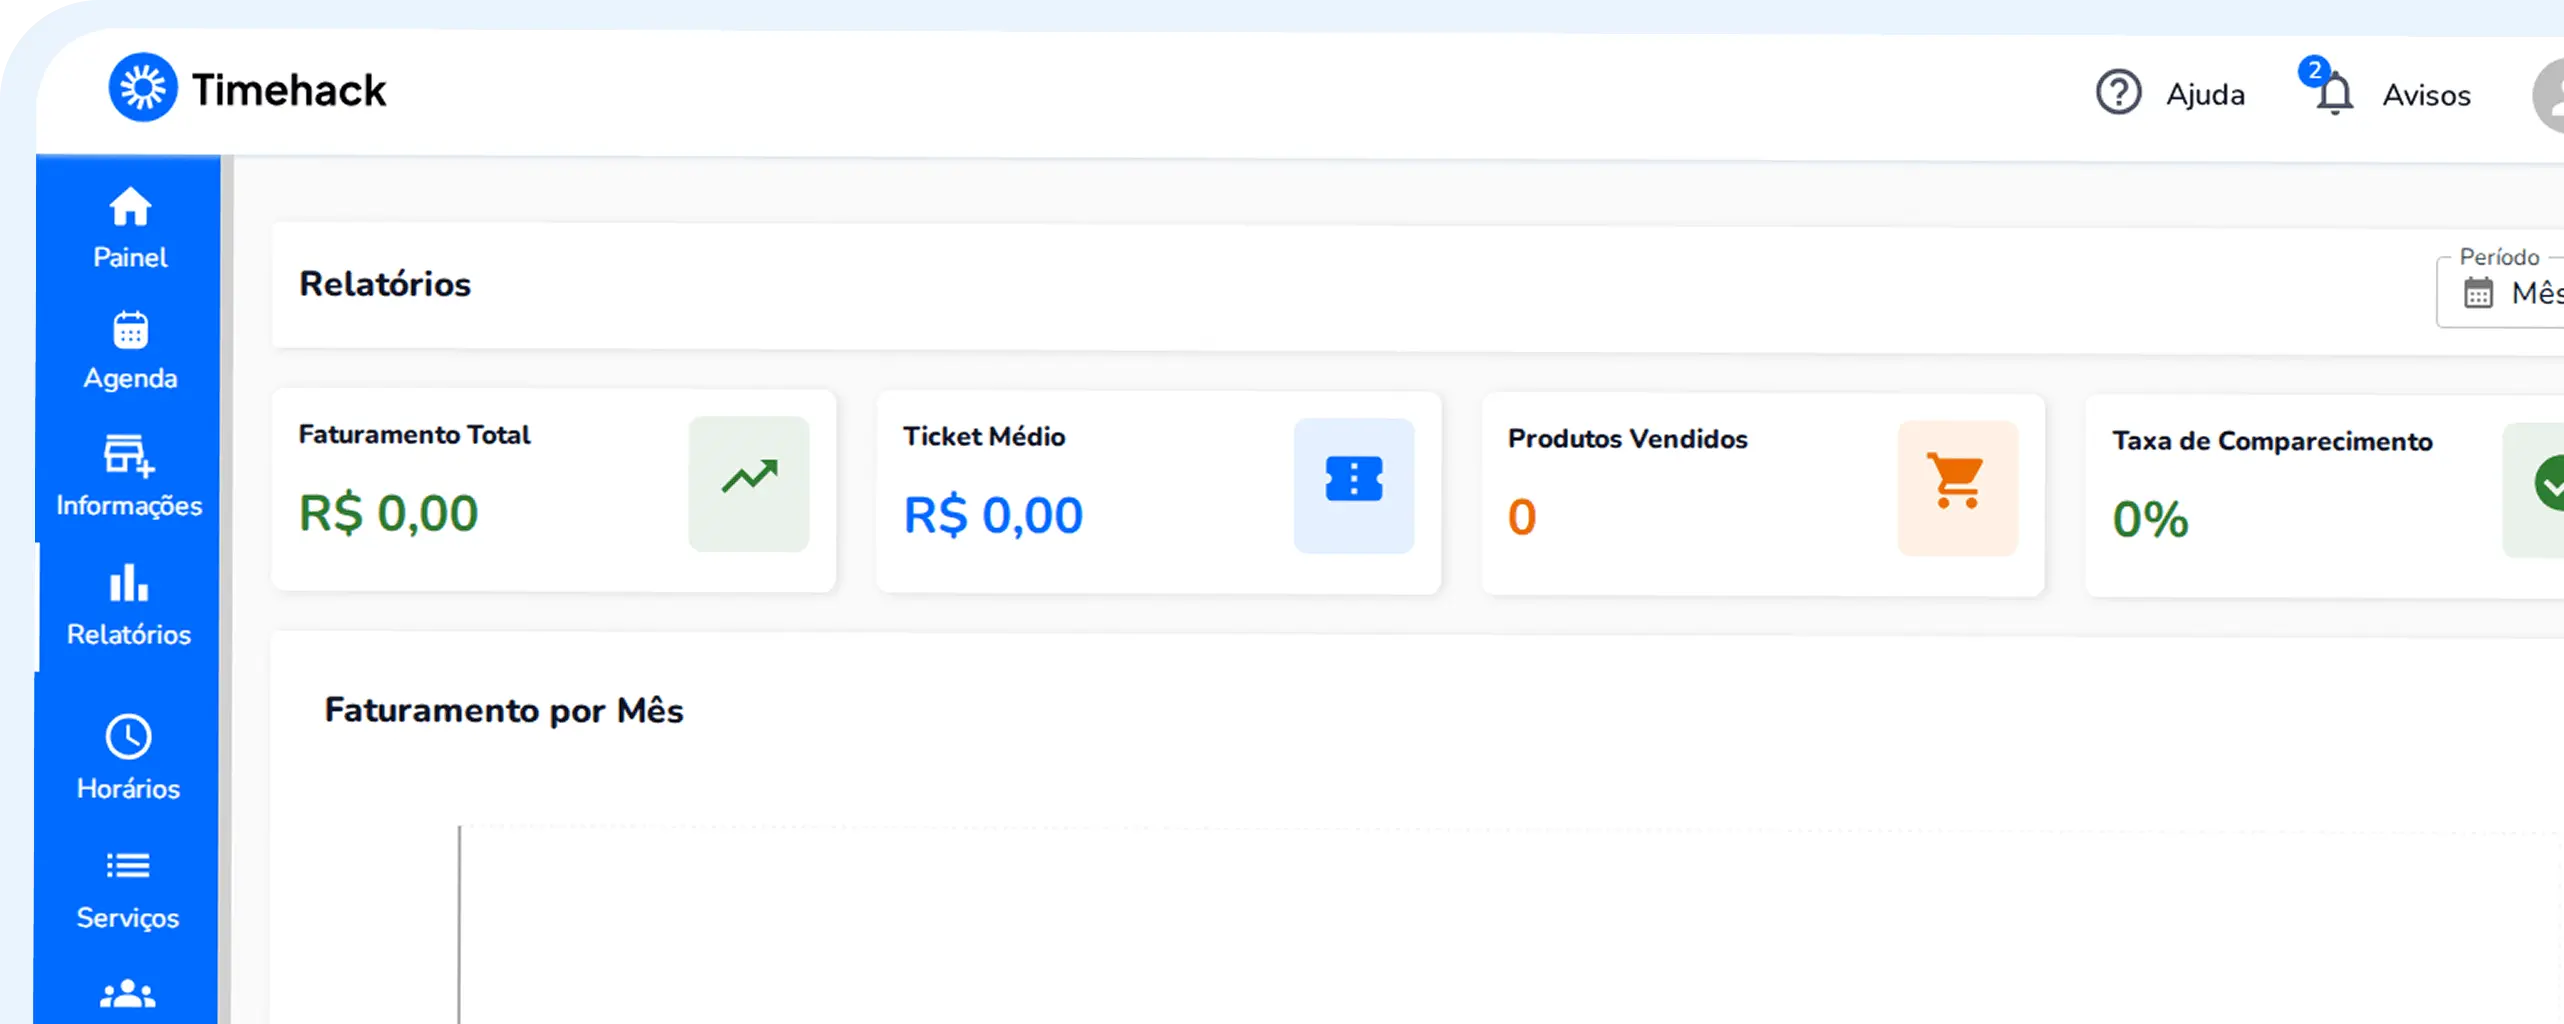The width and height of the screenshot is (2564, 1024).
Task: Click the Ajuda text link
Action: tap(2205, 95)
